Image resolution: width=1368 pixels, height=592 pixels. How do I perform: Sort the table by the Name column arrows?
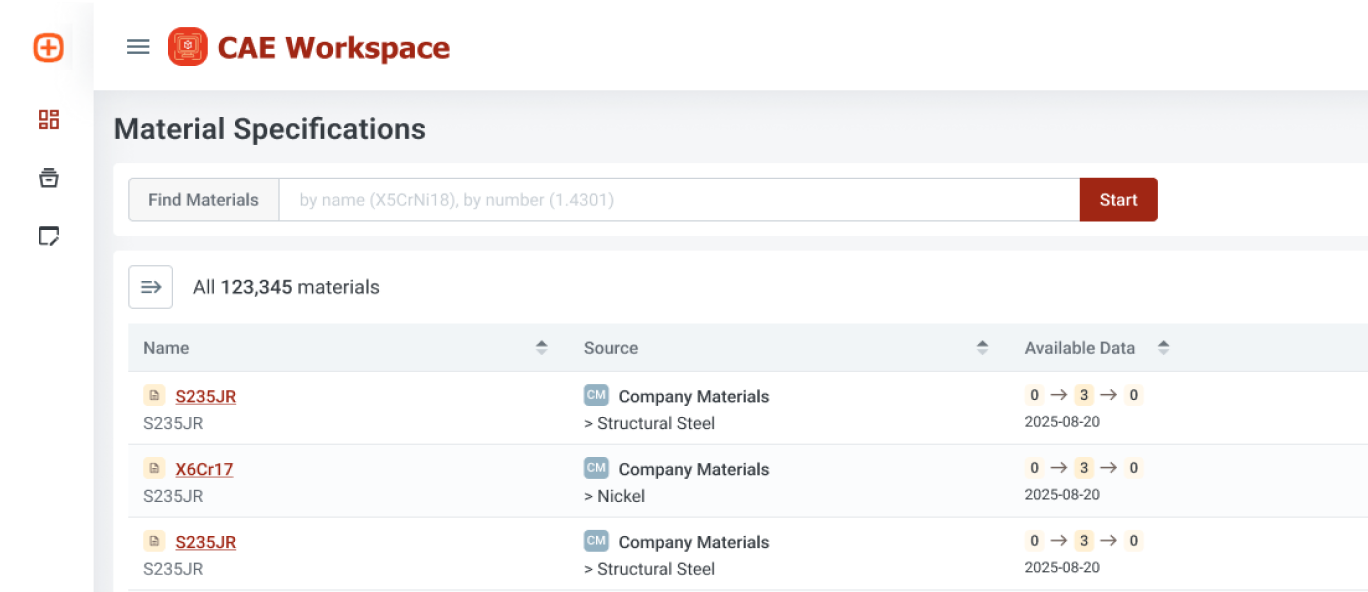point(541,348)
